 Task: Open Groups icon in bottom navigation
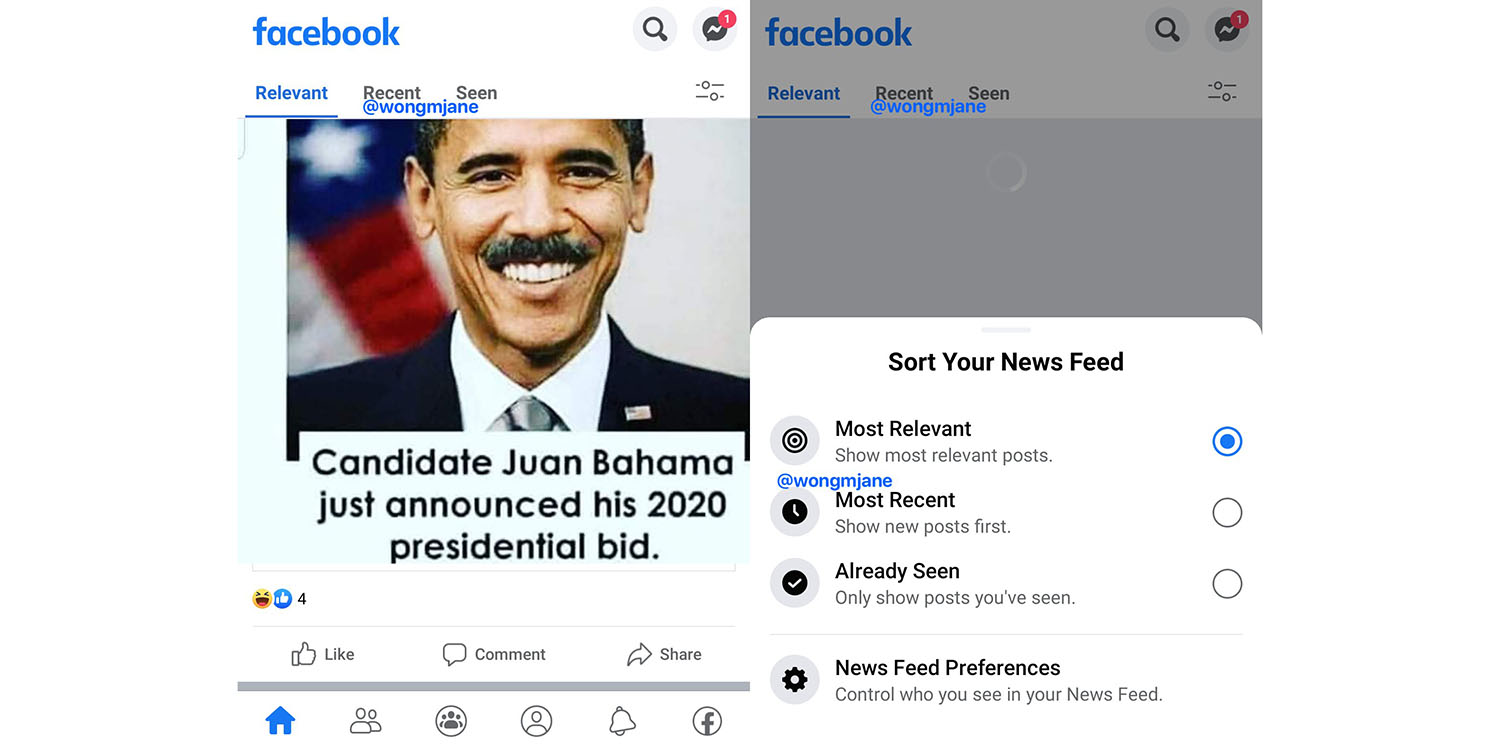click(451, 720)
